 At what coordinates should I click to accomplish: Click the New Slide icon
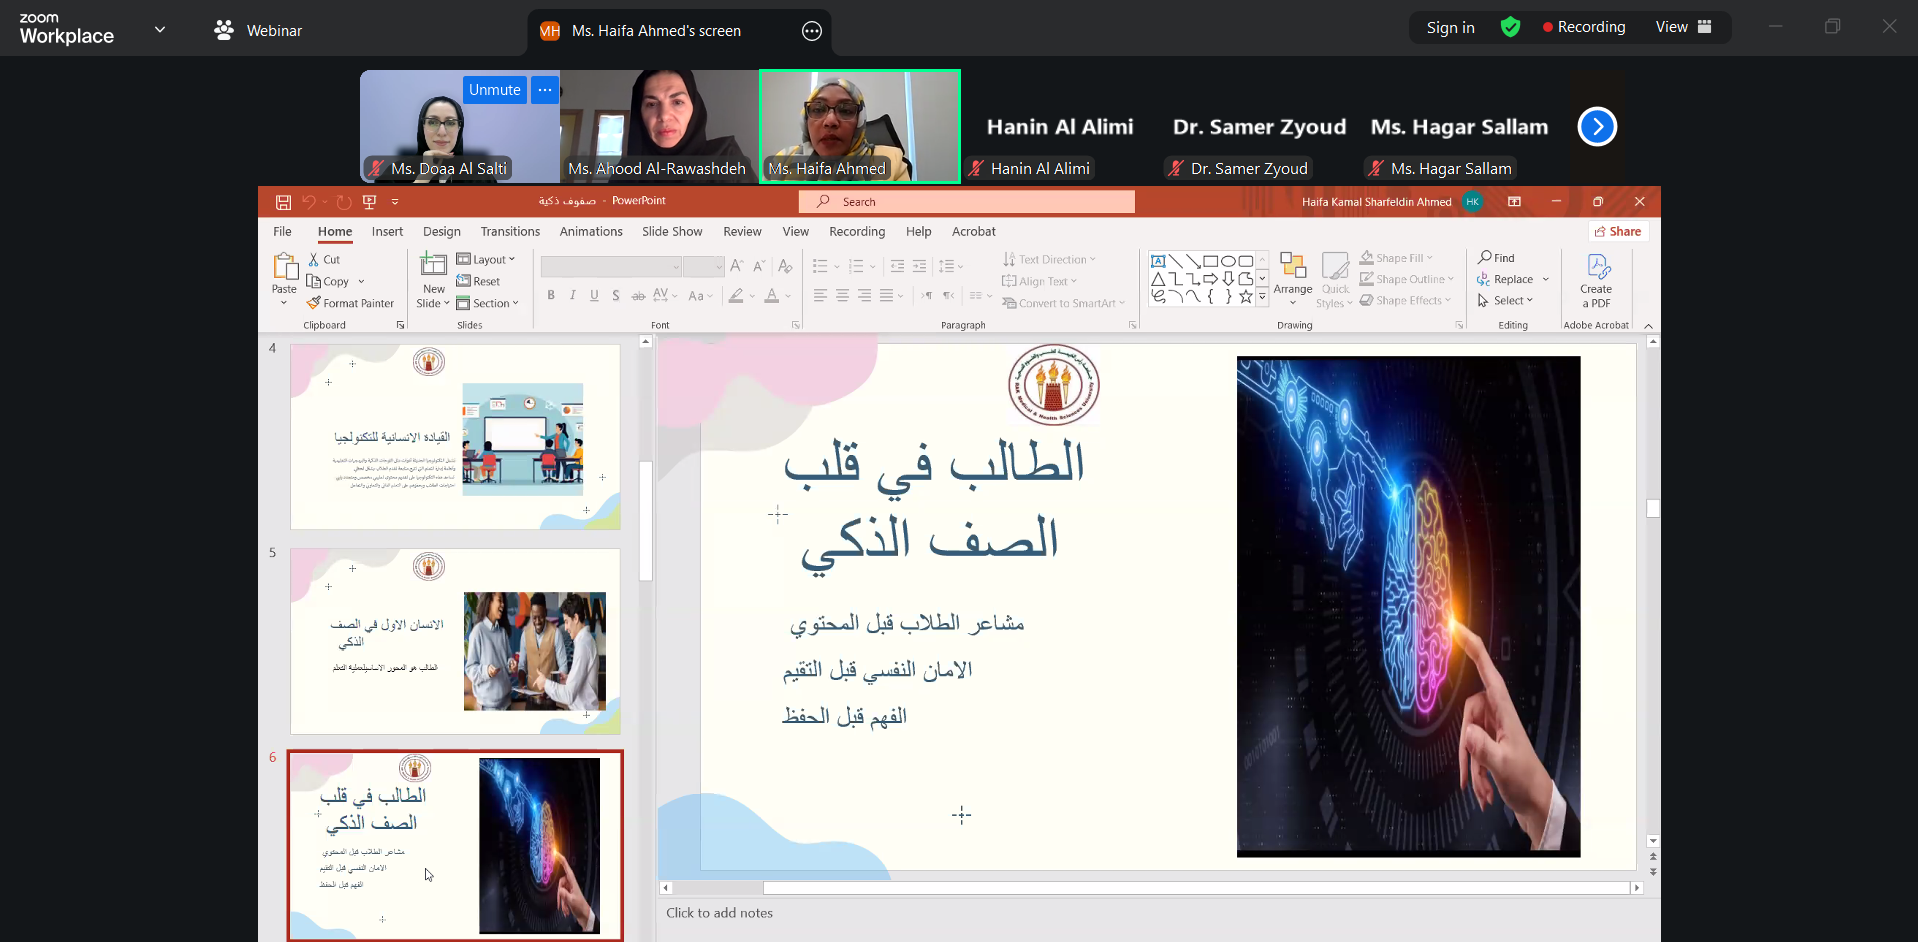[x=433, y=266]
